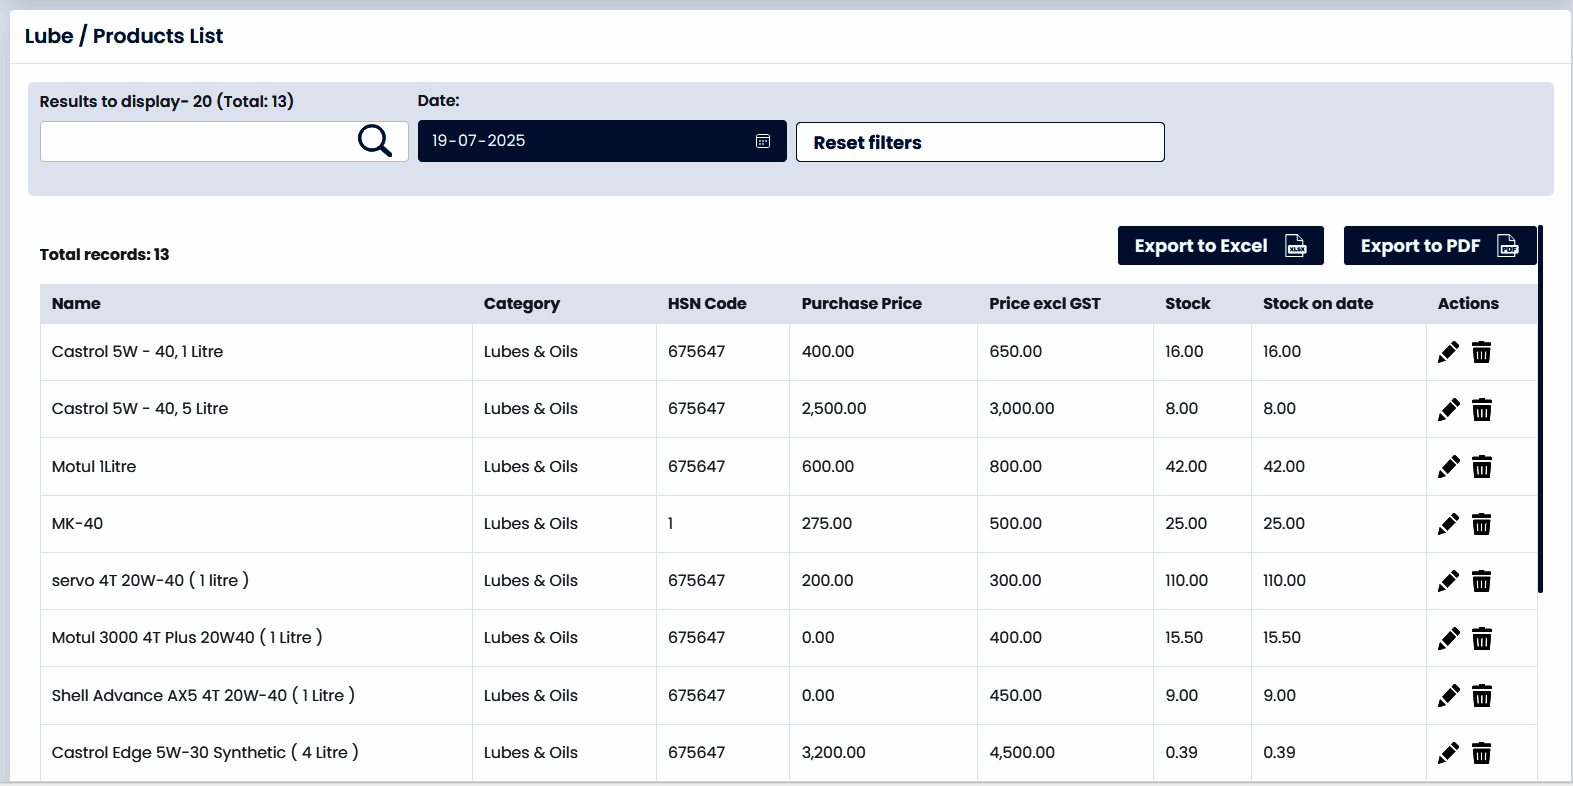The width and height of the screenshot is (1573, 786).
Task: Open the date field showing 19-07-2025
Action: pyautogui.click(x=590, y=141)
